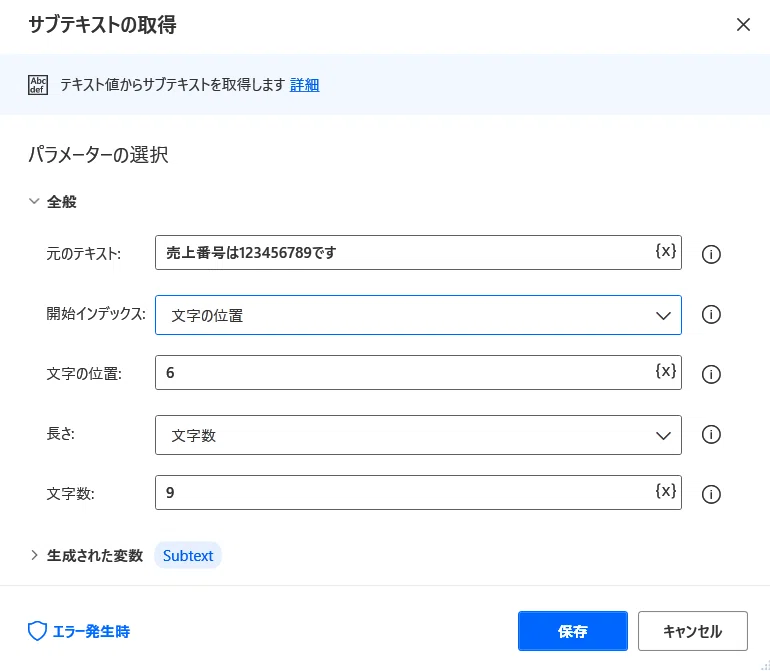
Task: Show info for 文字数 field
Action: [x=711, y=494]
